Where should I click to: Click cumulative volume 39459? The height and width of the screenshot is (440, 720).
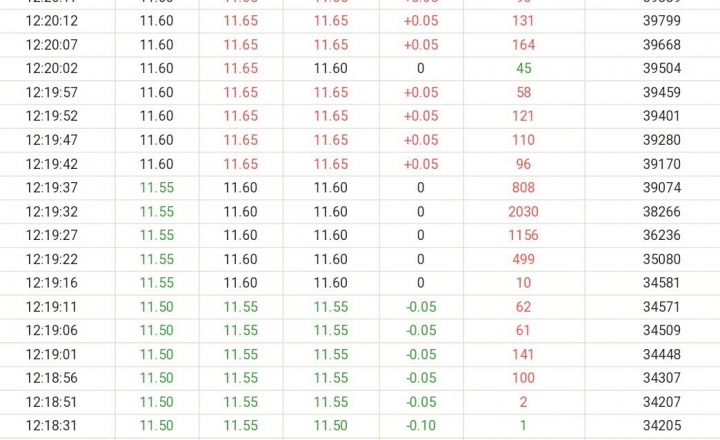click(662, 92)
